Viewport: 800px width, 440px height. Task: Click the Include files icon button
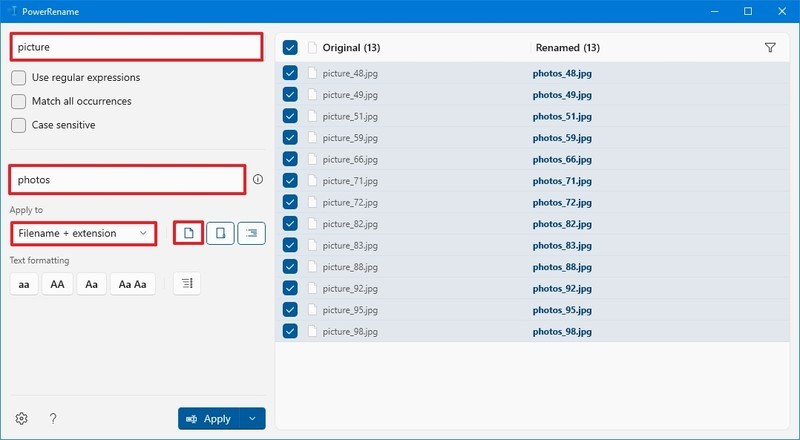point(188,233)
